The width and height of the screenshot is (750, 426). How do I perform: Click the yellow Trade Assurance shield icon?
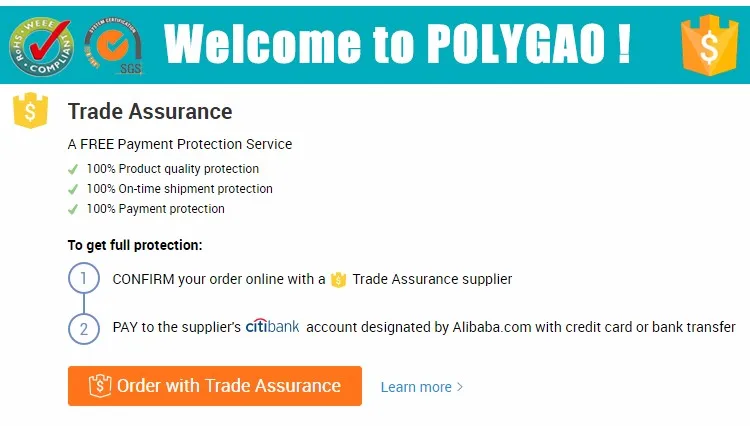coord(31,110)
